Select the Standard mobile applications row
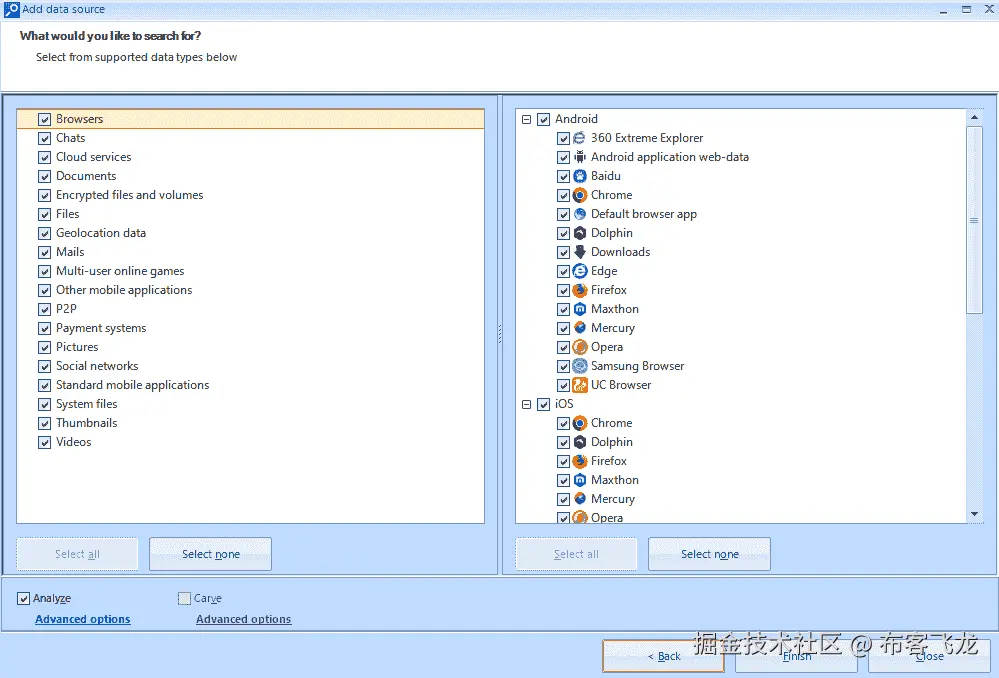Image resolution: width=999 pixels, height=678 pixels. [x=250, y=385]
